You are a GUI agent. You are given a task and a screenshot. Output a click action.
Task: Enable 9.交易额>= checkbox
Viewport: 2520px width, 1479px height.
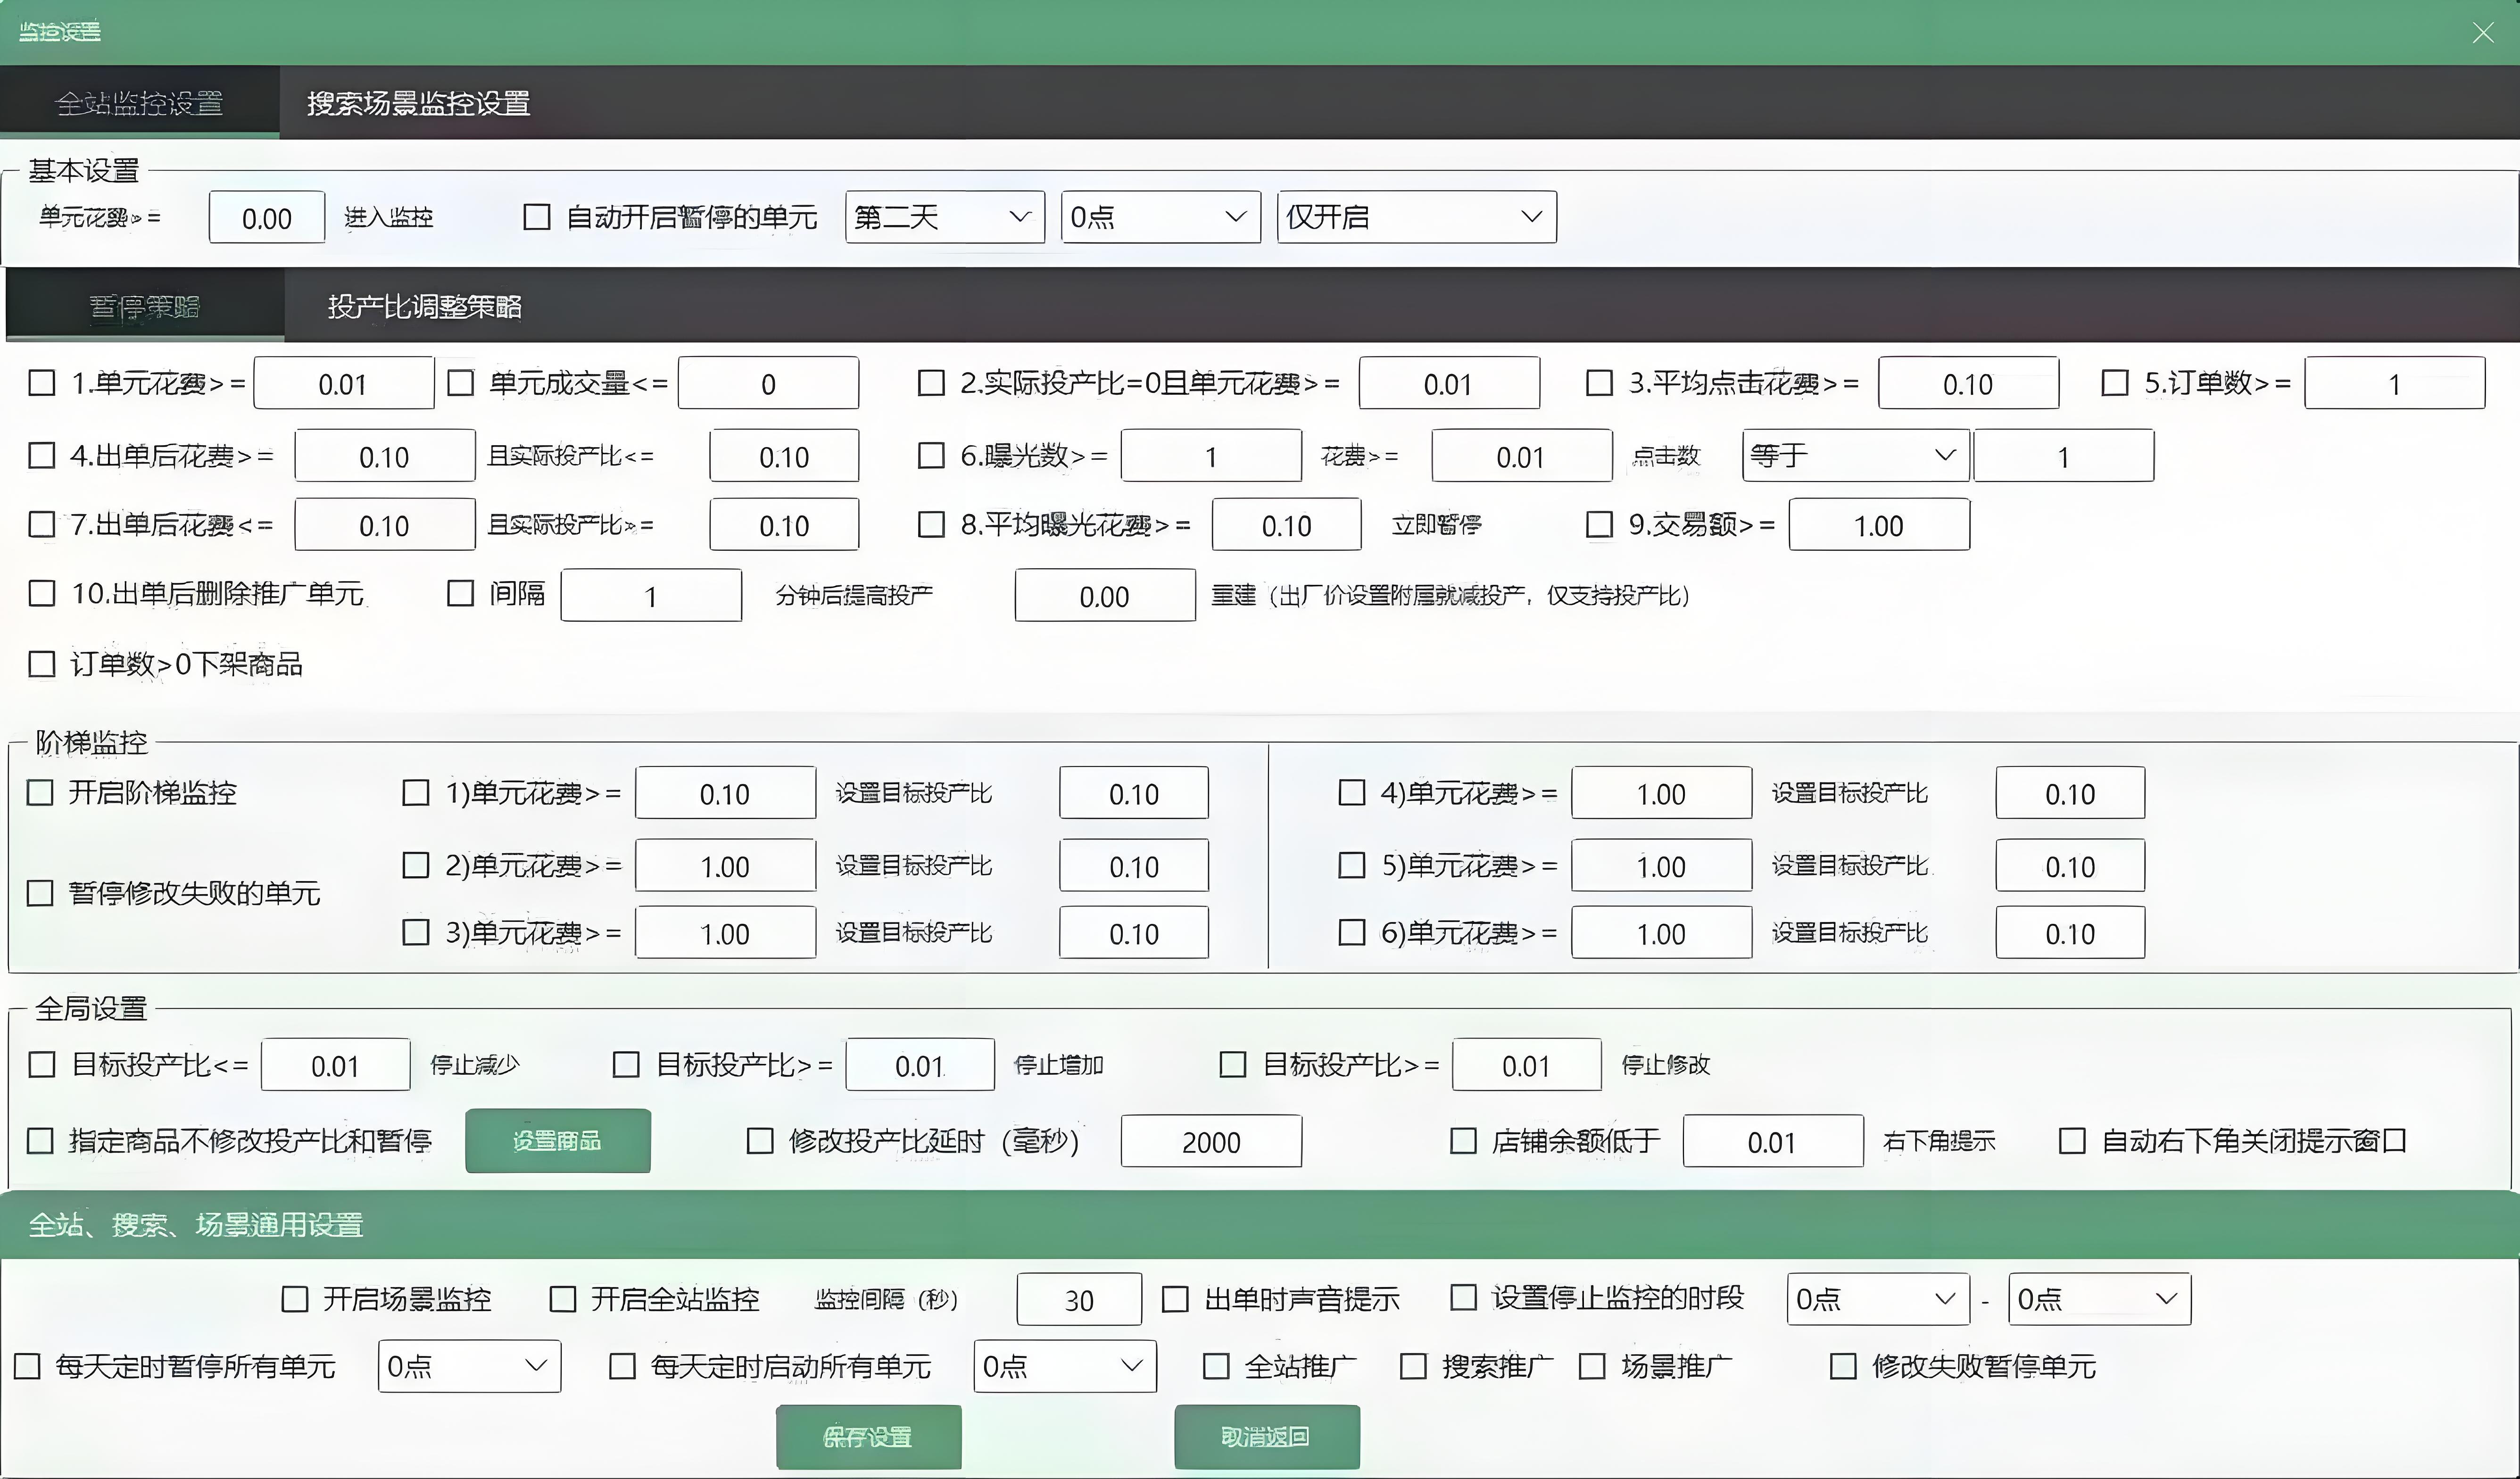click(1599, 525)
